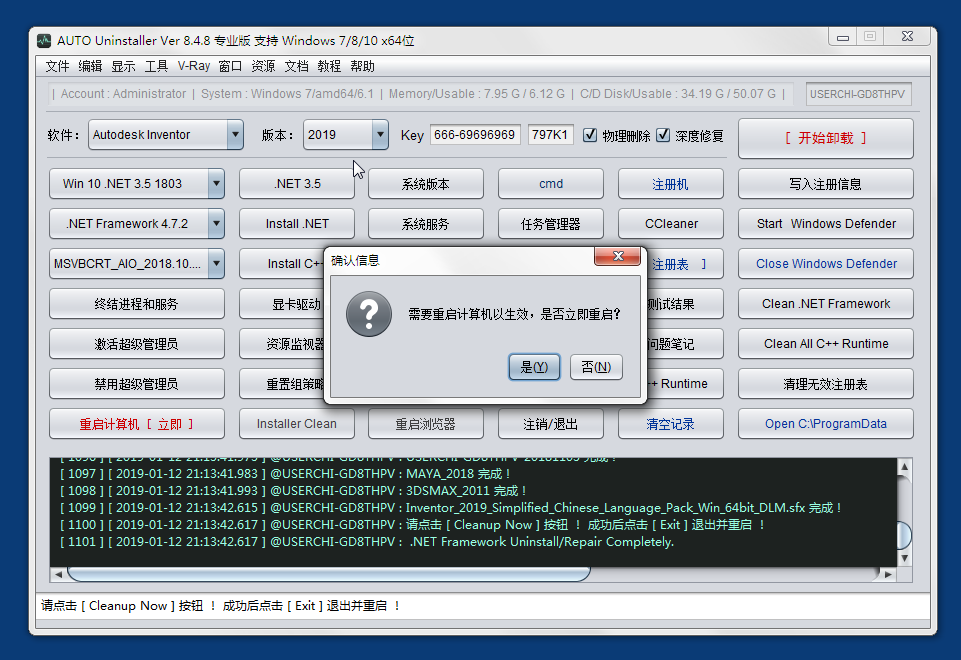Click the USERCHI-GD8THPV computer name field
This screenshot has height=660, width=961.
click(858, 94)
